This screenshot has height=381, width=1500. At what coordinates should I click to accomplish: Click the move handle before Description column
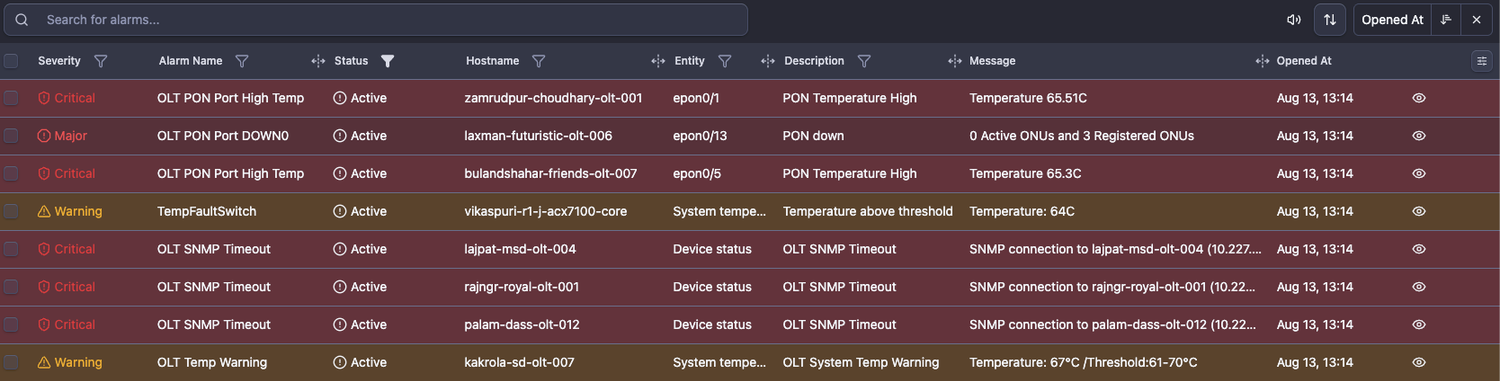(x=768, y=61)
